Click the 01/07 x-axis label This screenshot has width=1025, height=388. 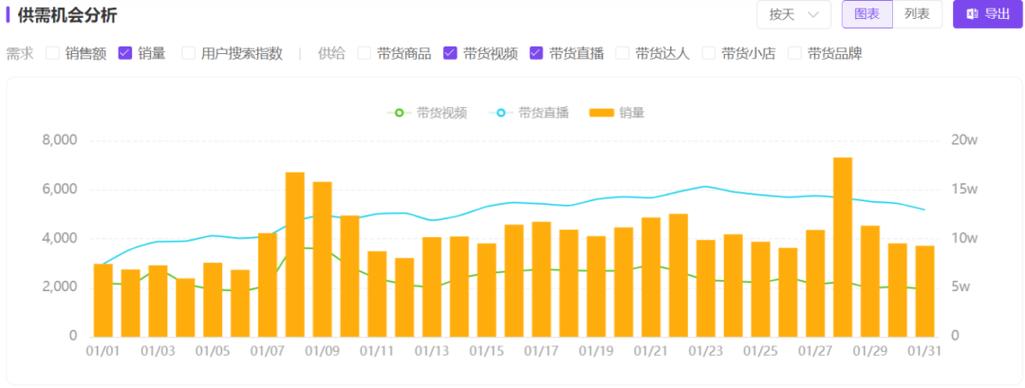(267, 351)
